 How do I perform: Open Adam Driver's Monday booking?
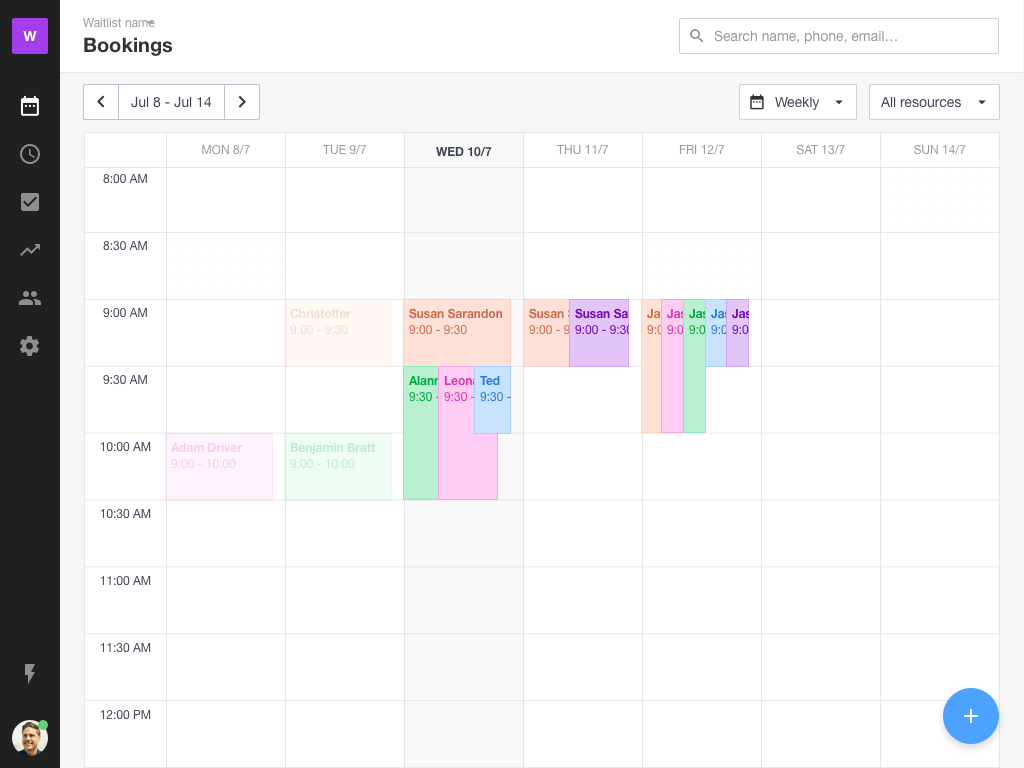(x=219, y=466)
